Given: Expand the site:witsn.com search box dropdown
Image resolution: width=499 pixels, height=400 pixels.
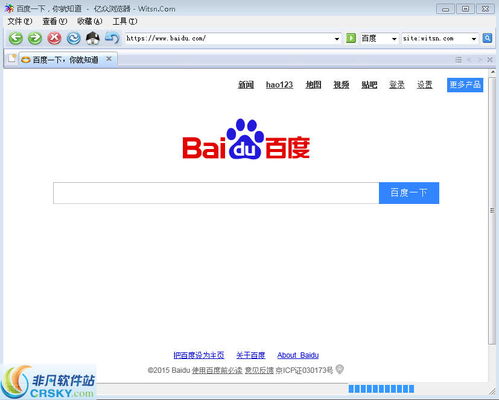Looking at the screenshot, I should click(x=474, y=39).
